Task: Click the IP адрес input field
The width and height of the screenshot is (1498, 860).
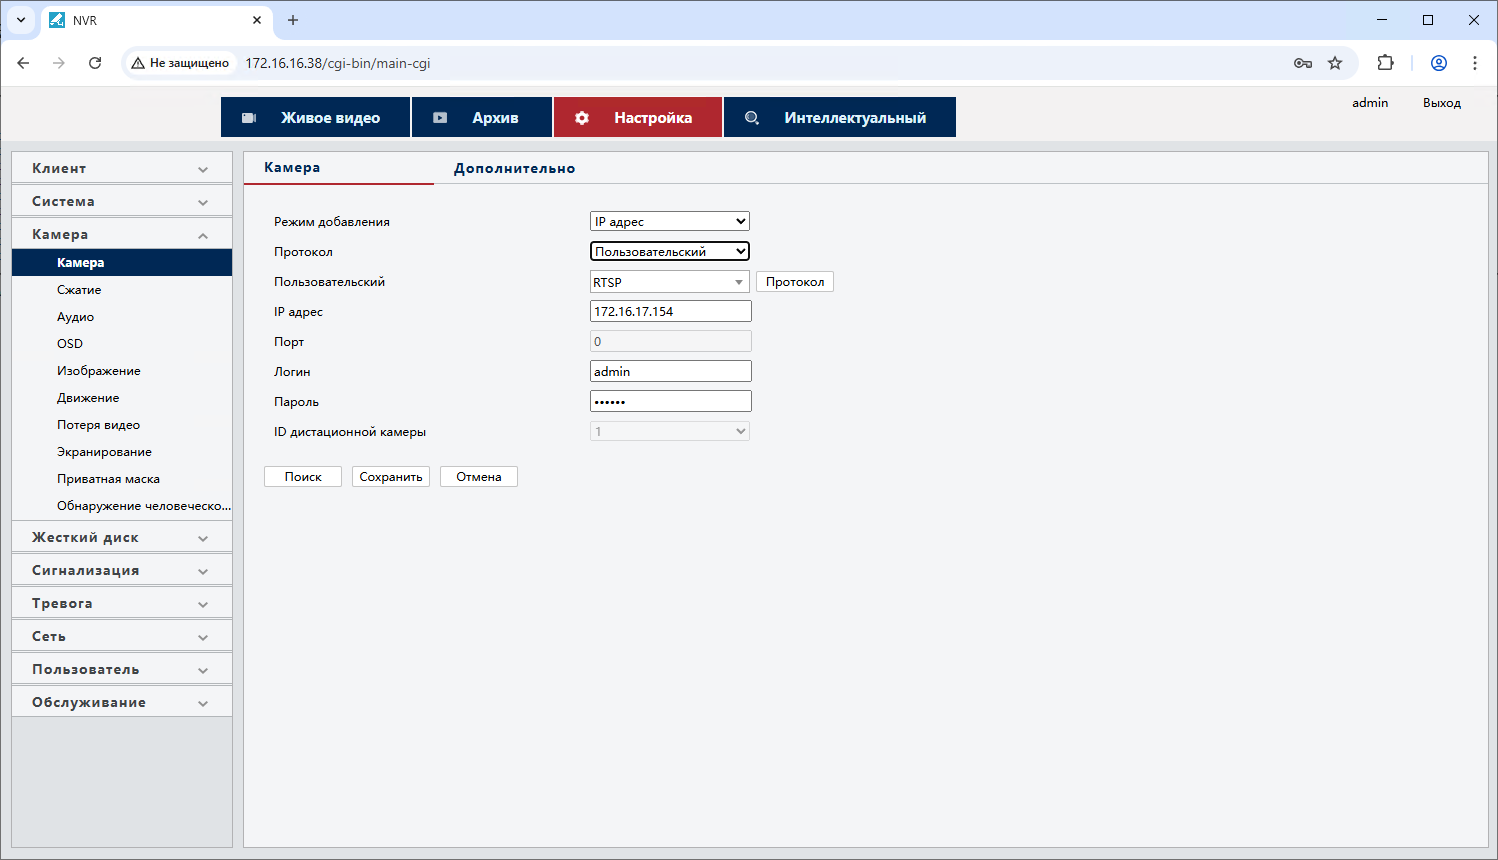Action: coord(671,311)
